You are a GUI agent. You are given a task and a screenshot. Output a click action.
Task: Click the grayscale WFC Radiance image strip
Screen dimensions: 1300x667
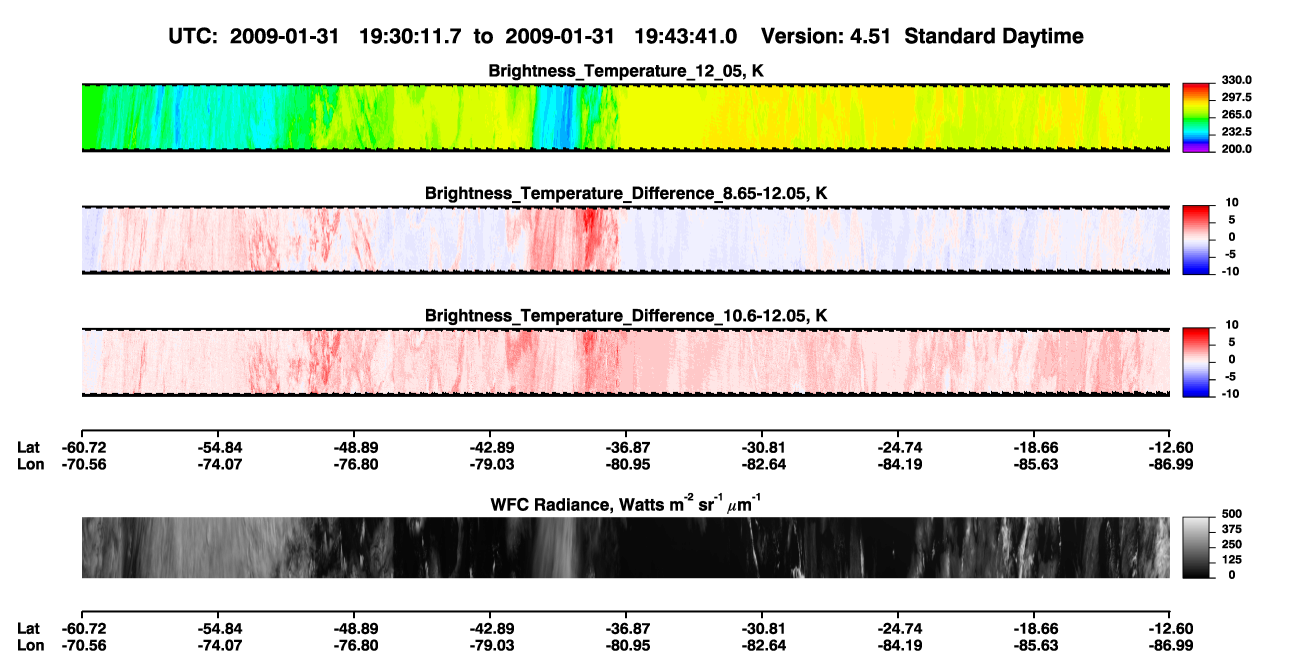pos(626,547)
